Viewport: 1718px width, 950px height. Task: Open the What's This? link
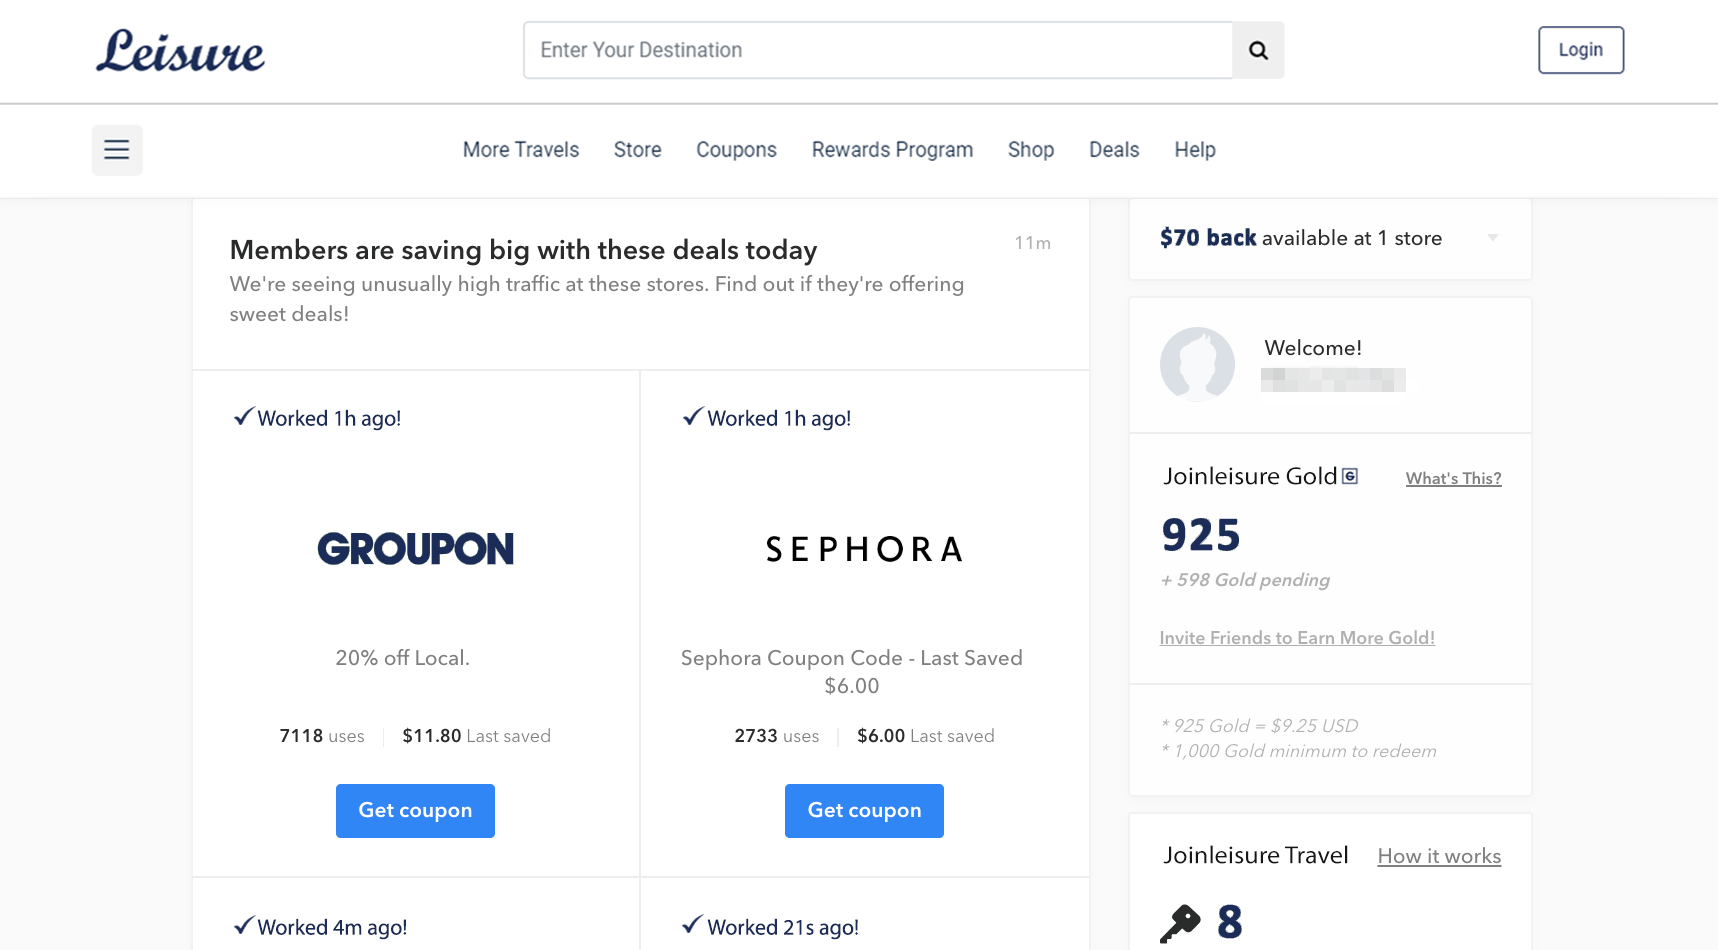pyautogui.click(x=1453, y=478)
